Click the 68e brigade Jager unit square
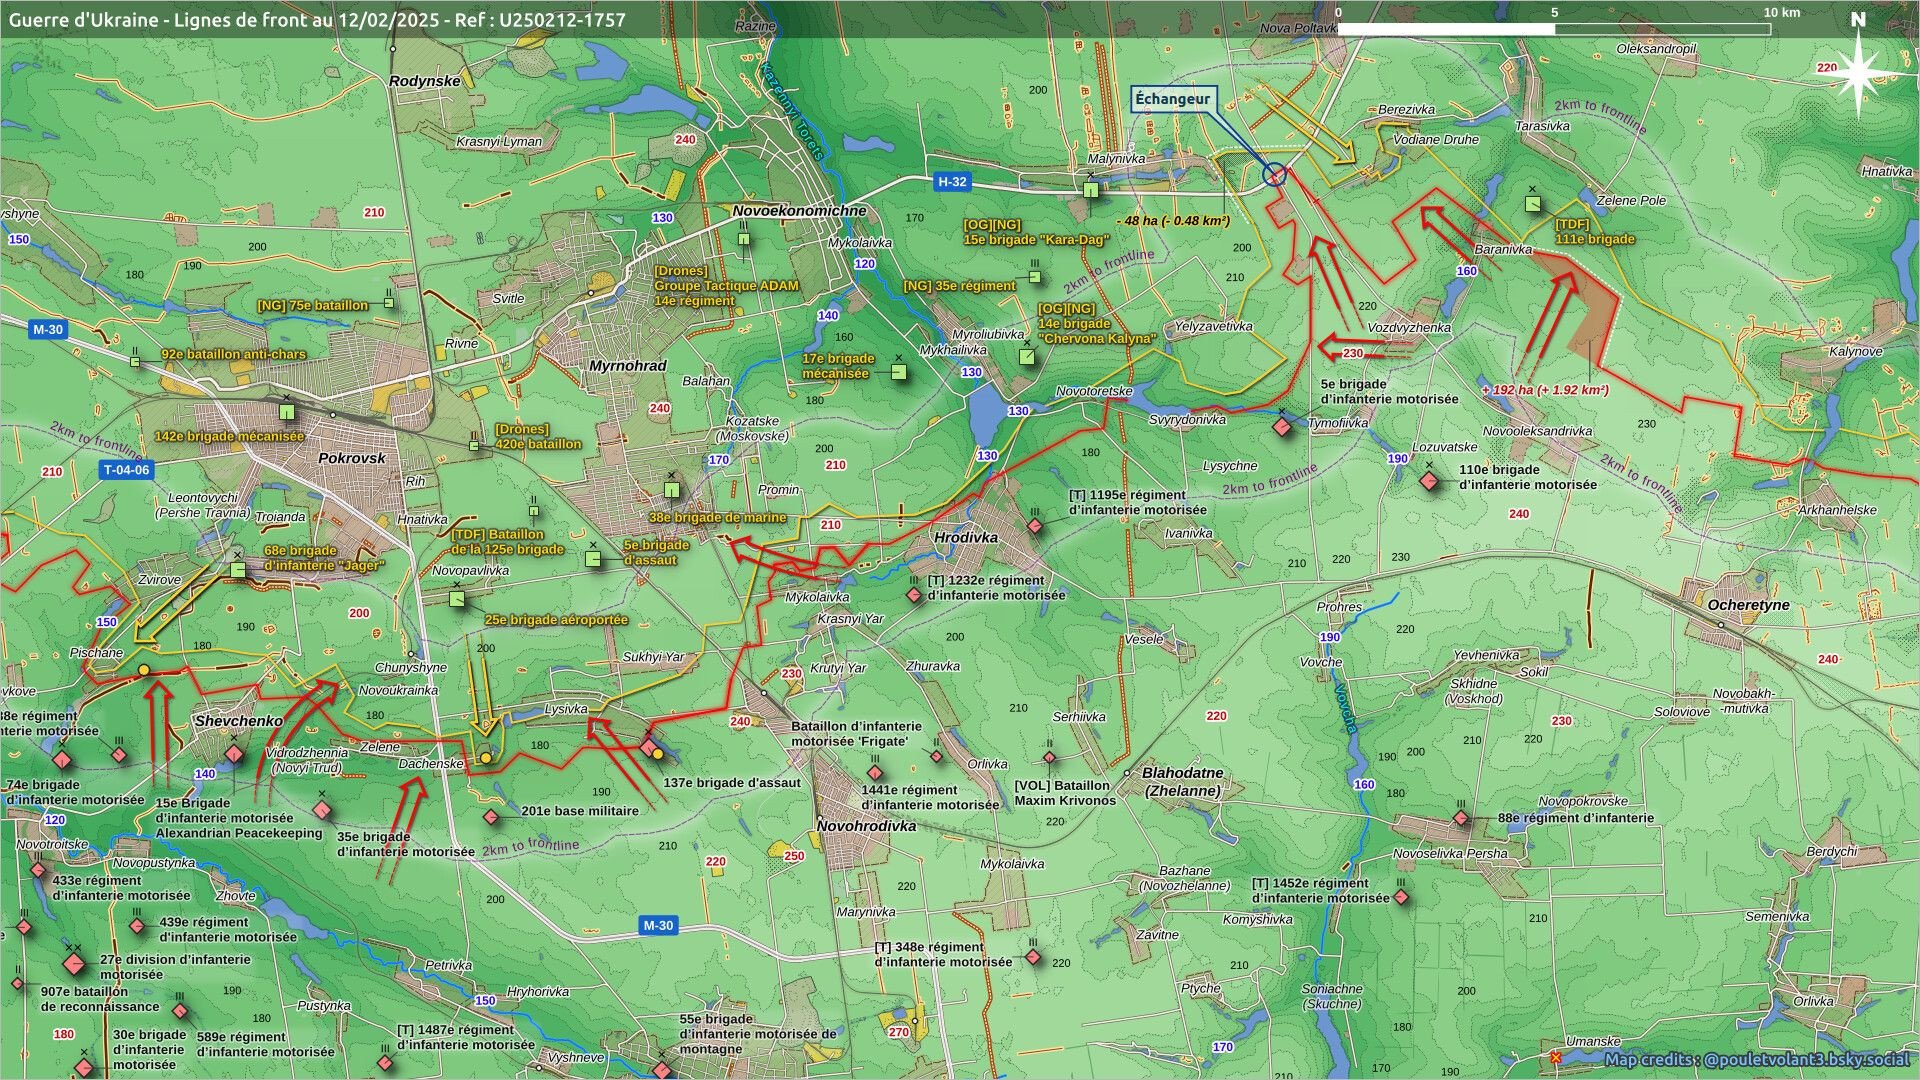Viewport: 1920px width, 1080px height. [237, 570]
